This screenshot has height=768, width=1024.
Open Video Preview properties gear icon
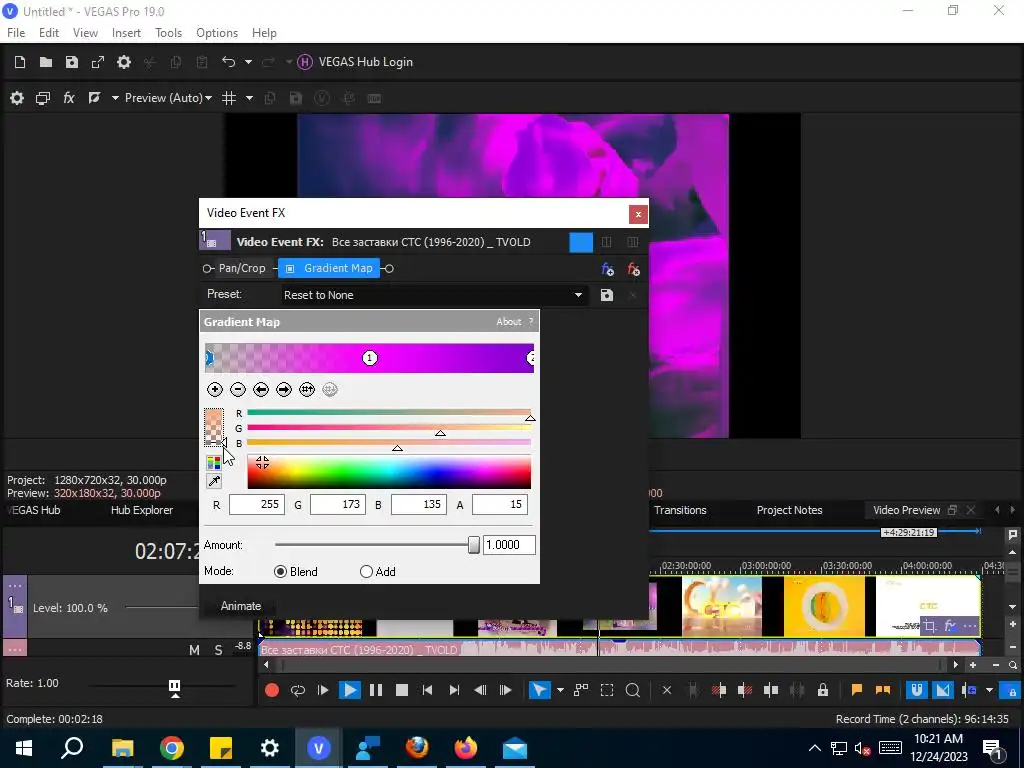pyautogui.click(x=17, y=98)
